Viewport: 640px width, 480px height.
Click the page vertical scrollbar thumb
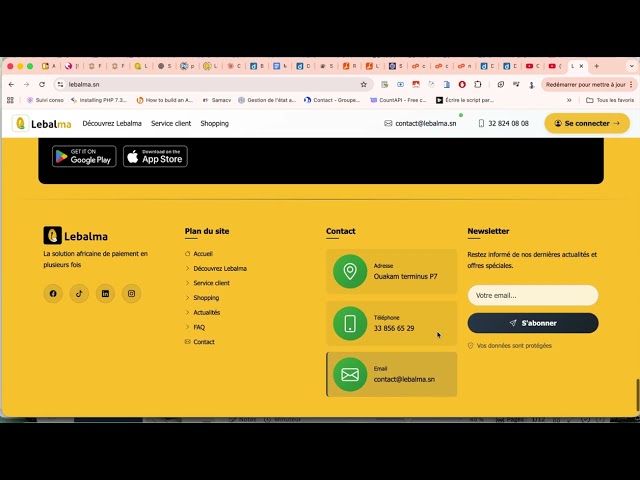tap(637, 395)
